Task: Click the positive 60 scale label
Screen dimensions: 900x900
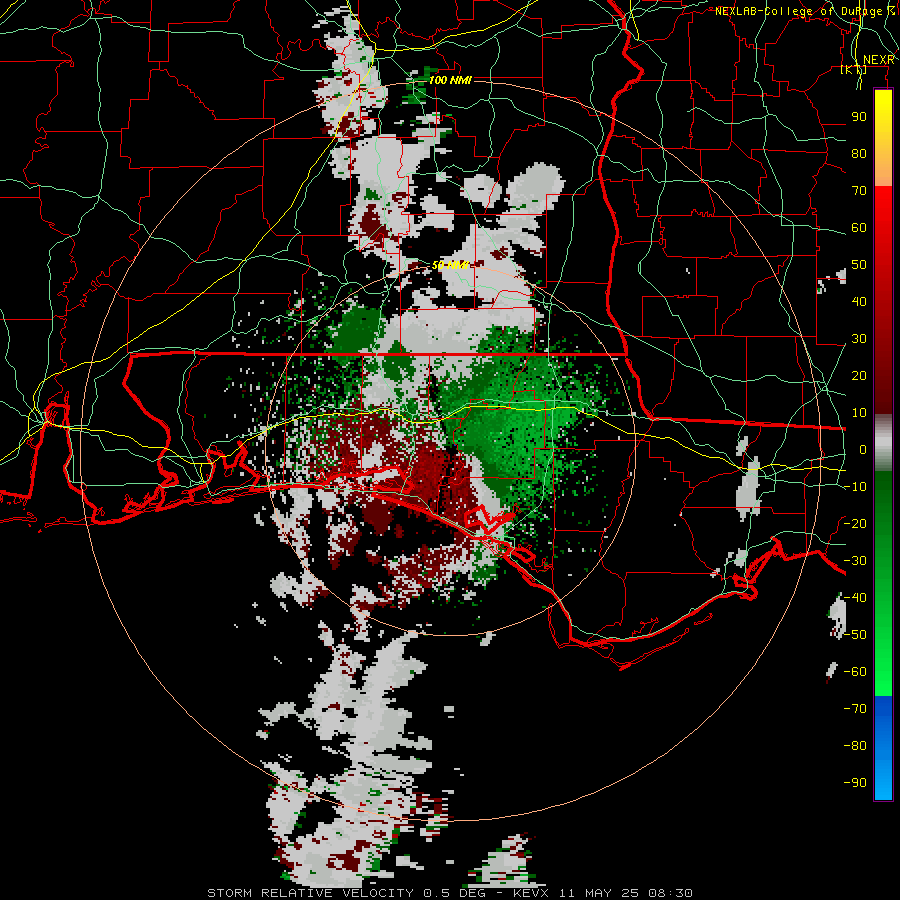Action: point(859,227)
